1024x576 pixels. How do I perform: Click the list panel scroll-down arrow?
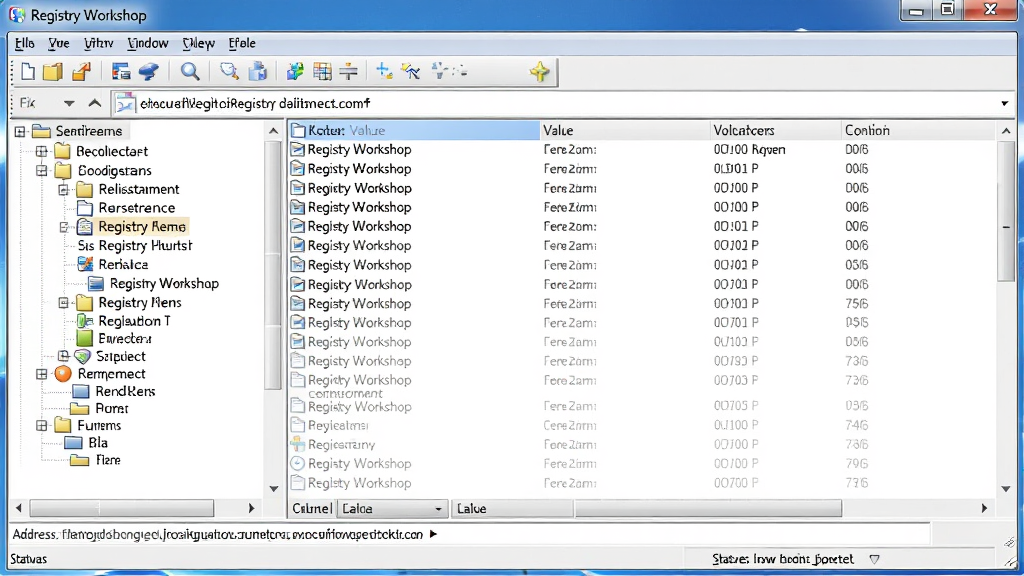click(1006, 488)
